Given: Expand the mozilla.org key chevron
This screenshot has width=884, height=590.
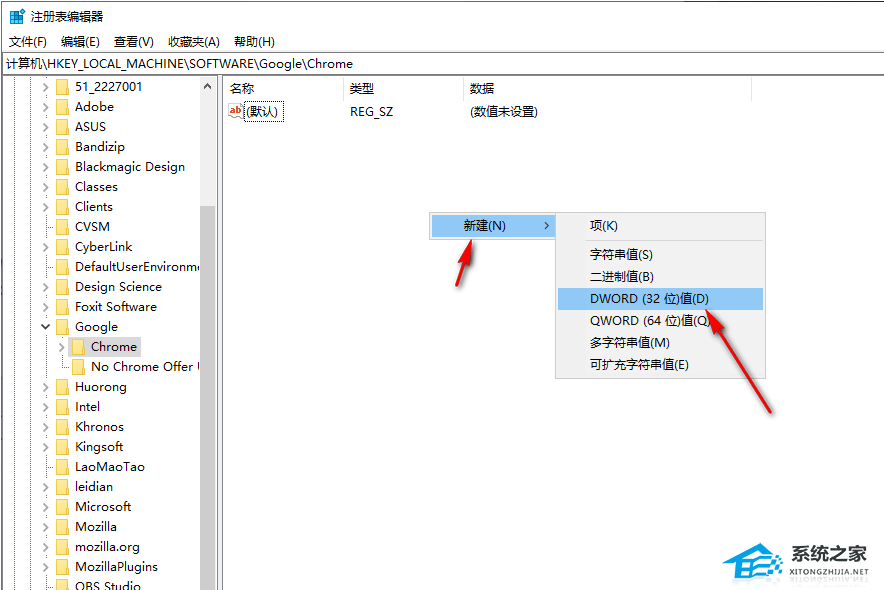Looking at the screenshot, I should pyautogui.click(x=46, y=547).
